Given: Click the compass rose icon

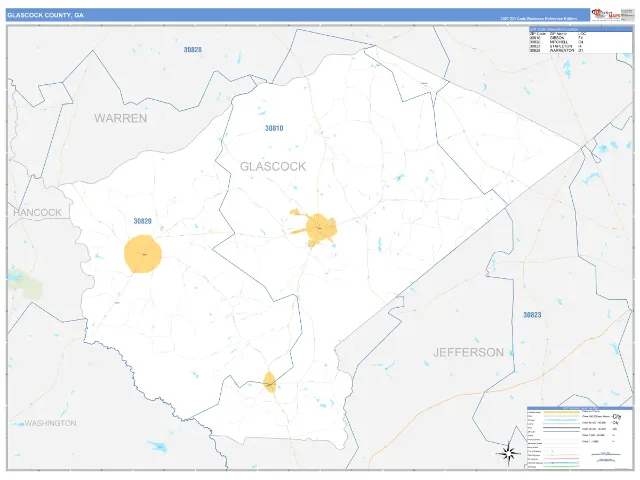Looking at the screenshot, I should pyautogui.click(x=509, y=453).
